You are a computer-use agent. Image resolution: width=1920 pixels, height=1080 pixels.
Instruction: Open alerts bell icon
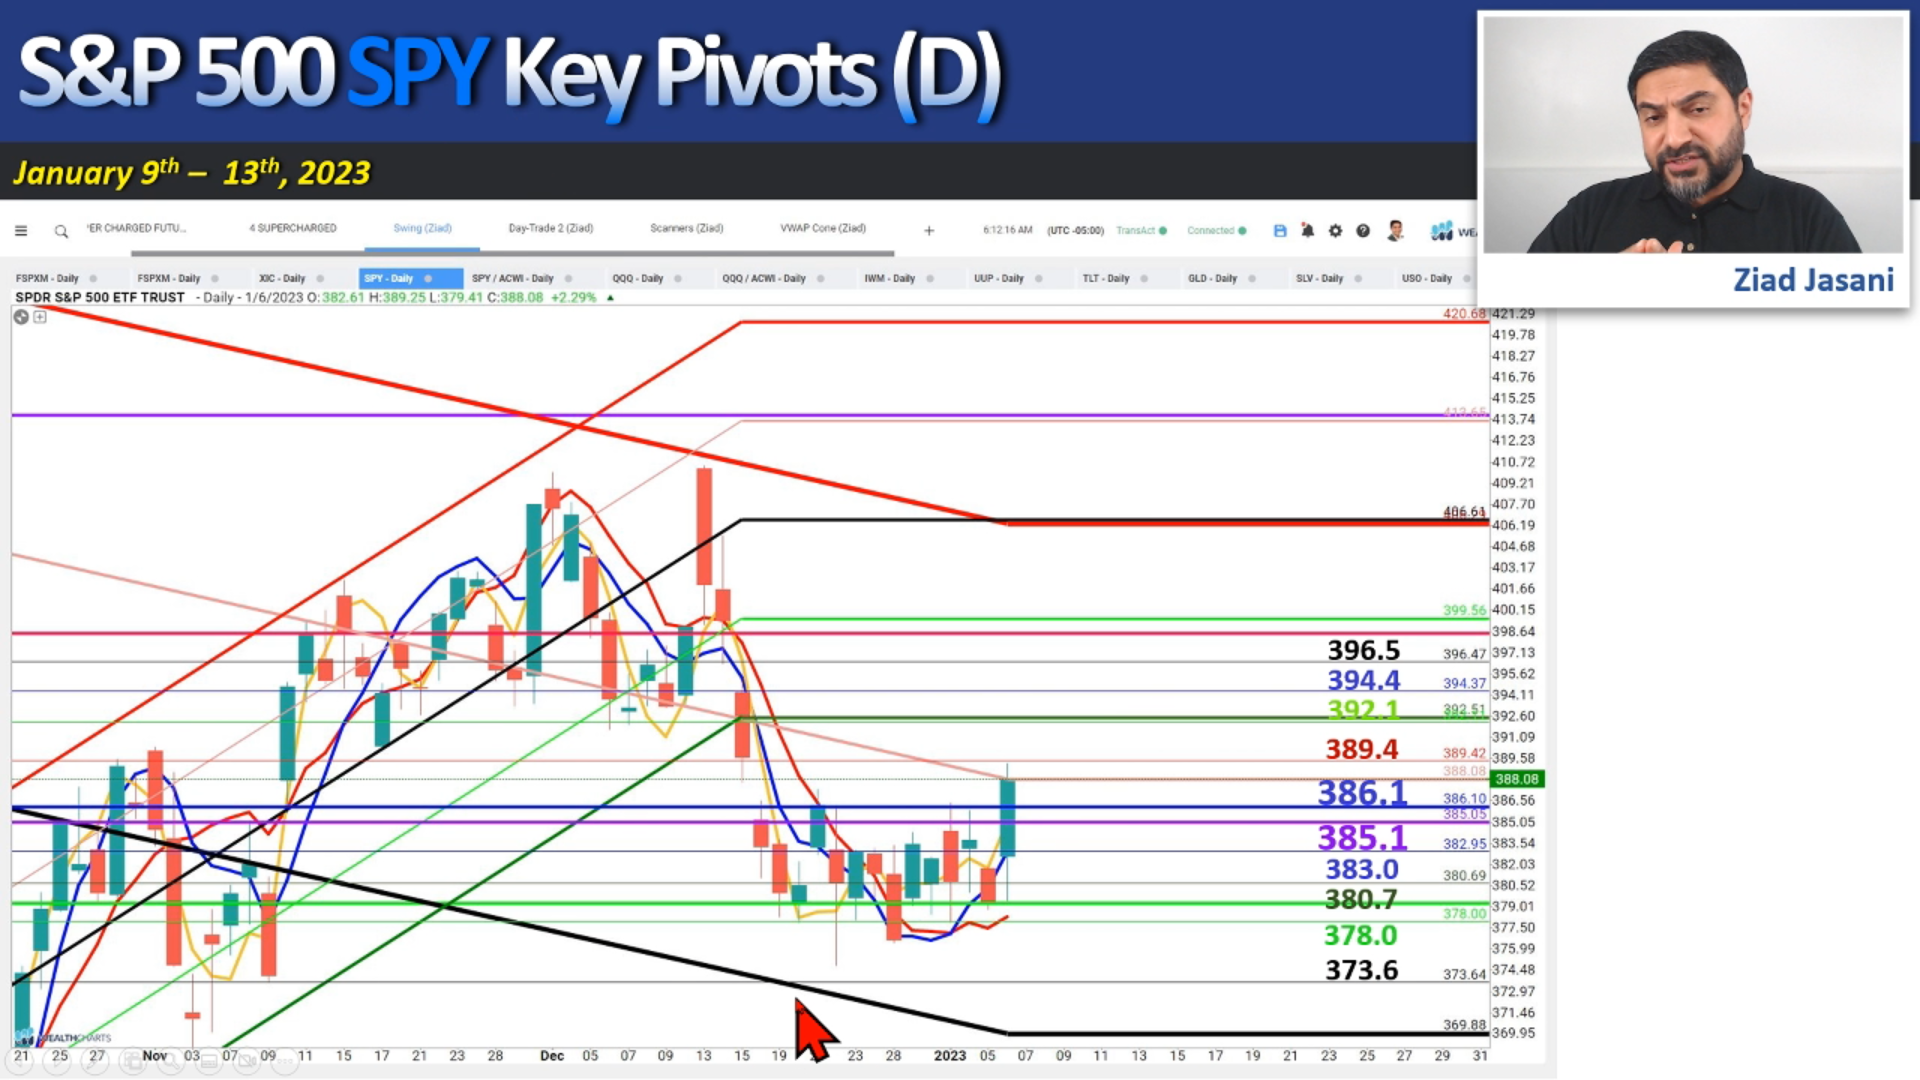coord(1307,231)
